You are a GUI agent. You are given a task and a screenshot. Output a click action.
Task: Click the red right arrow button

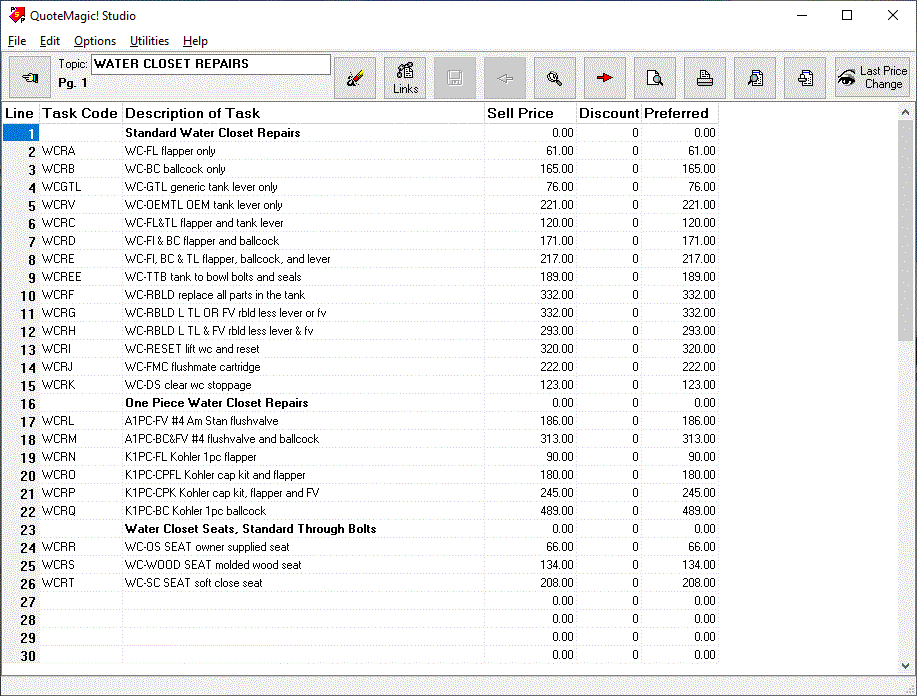click(x=604, y=77)
